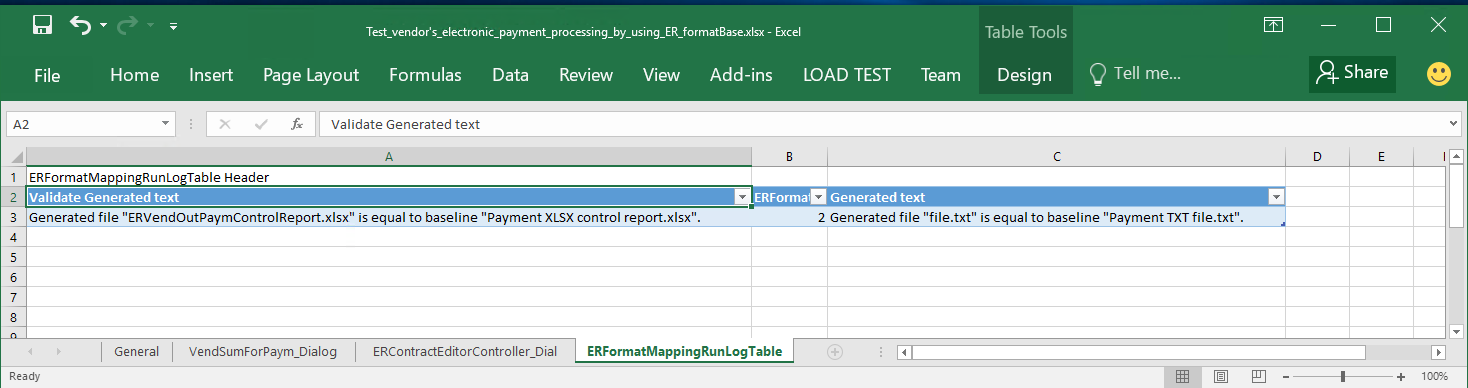Open the Data tab
The image size is (1468, 388).
tap(510, 75)
